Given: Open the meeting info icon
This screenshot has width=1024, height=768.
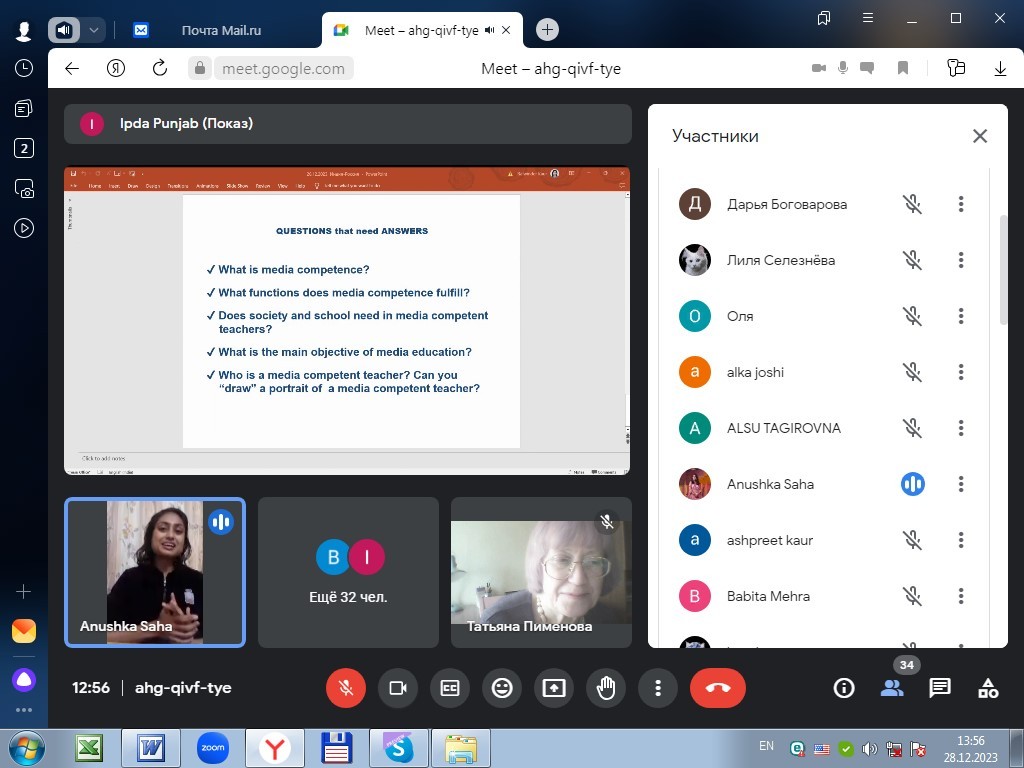Looking at the screenshot, I should tap(844, 688).
